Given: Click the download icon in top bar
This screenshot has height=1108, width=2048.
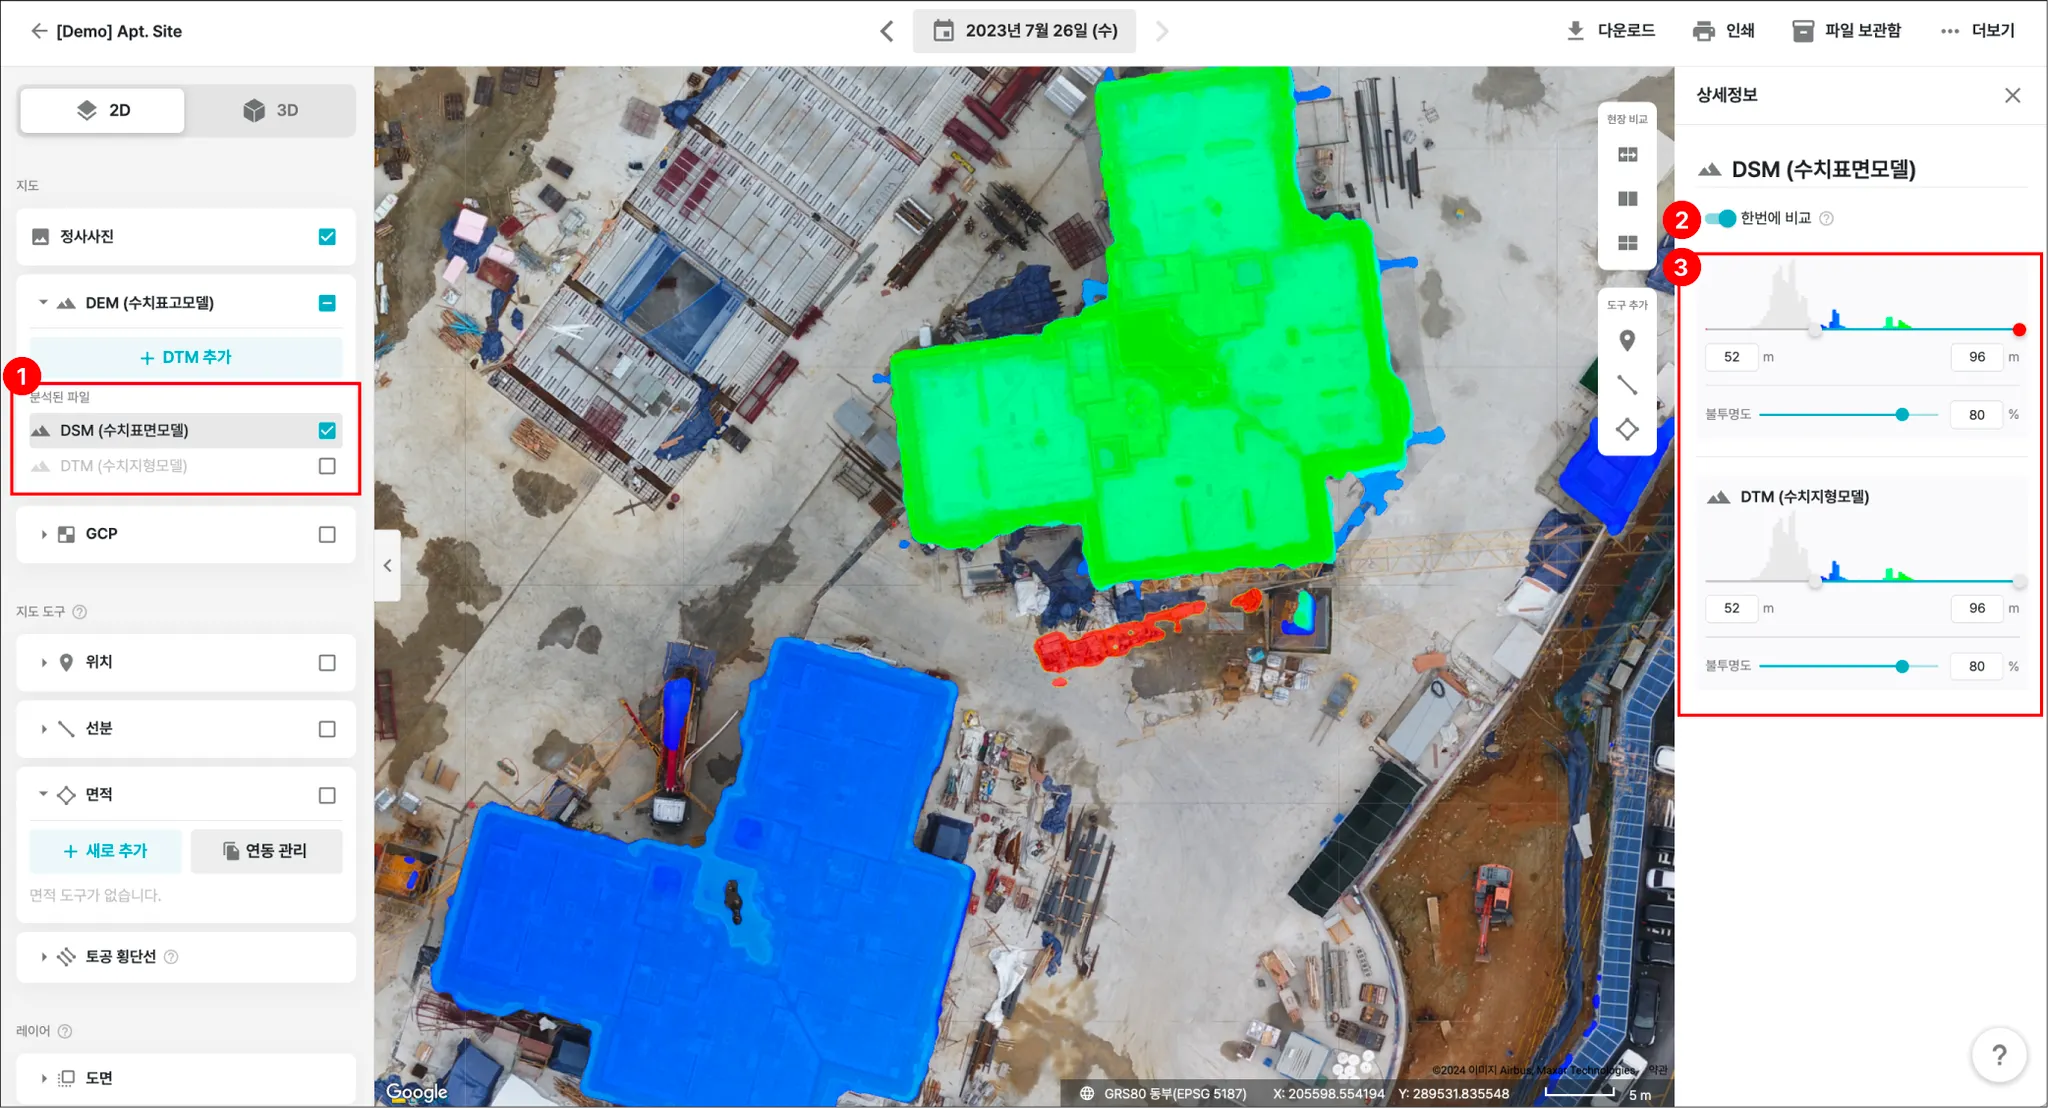Looking at the screenshot, I should (x=1575, y=31).
